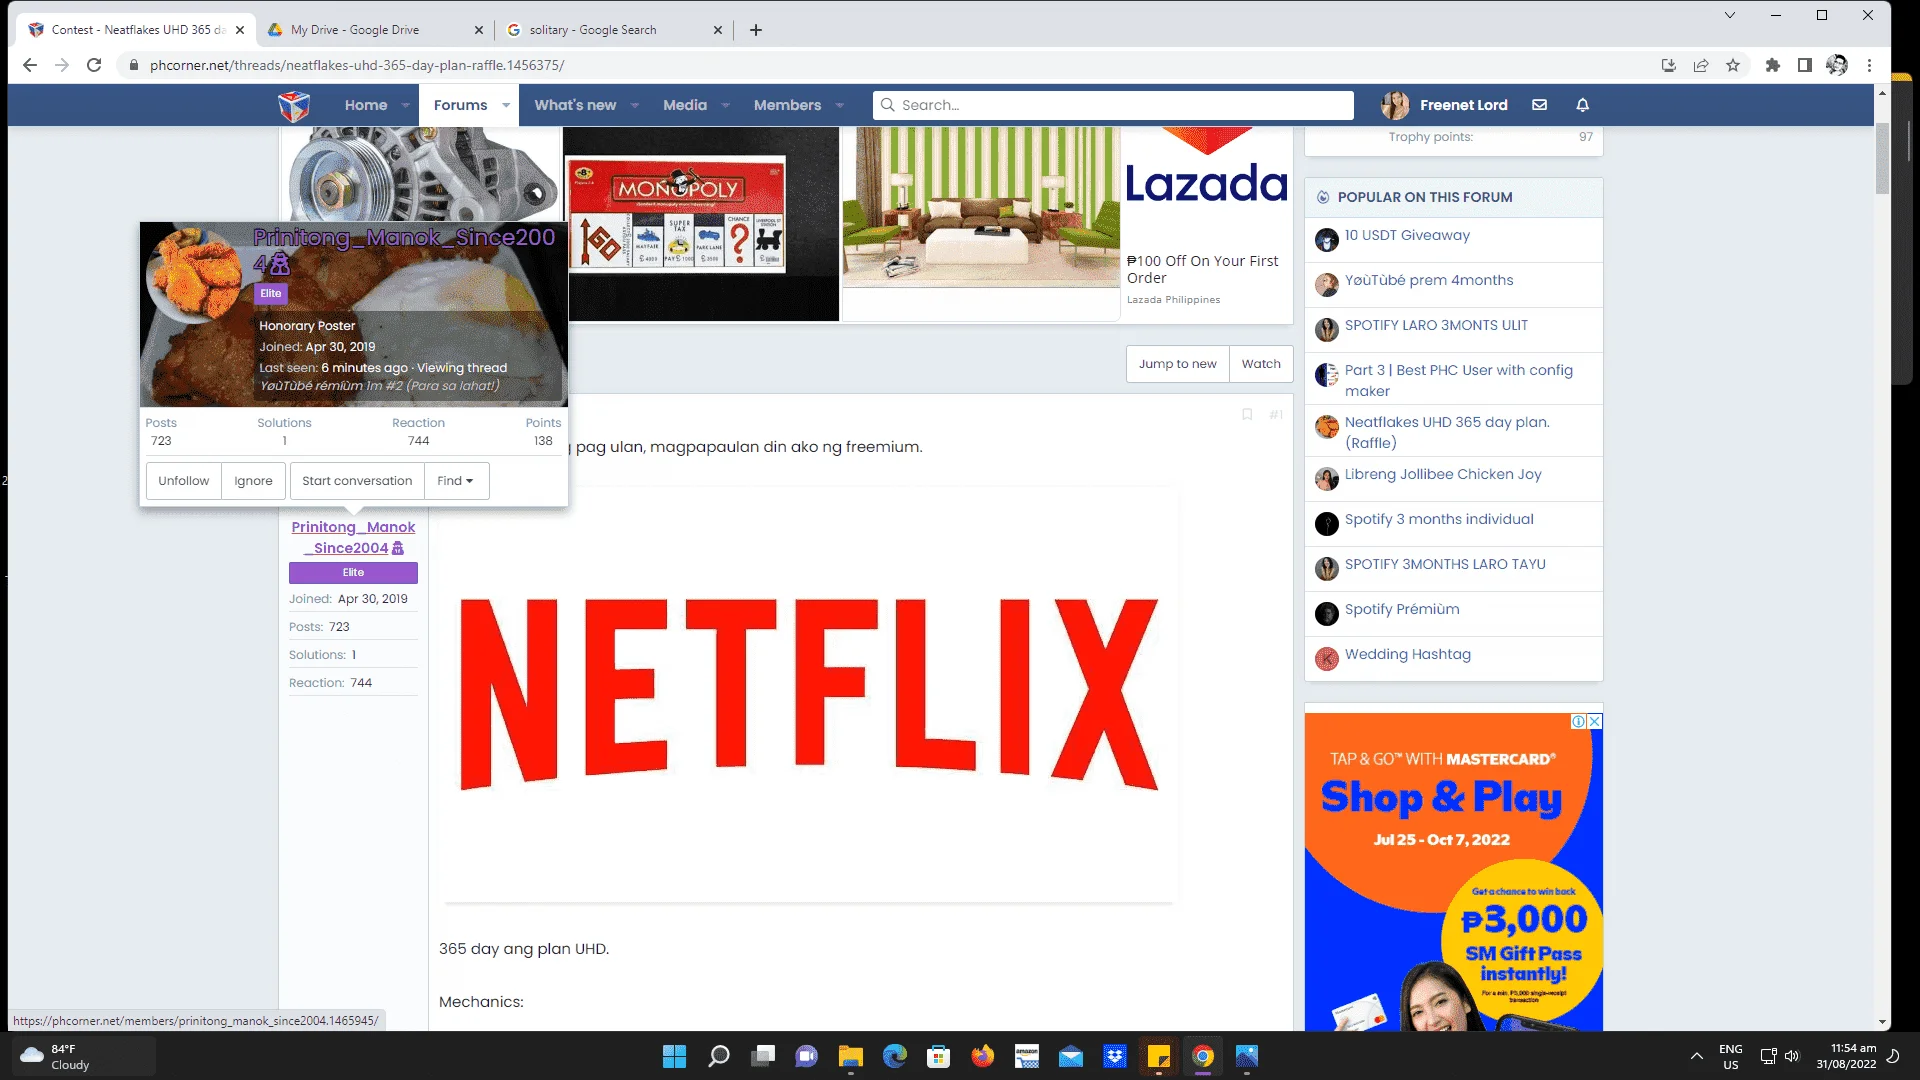
Task: Open the What's new navigation item
Action: click(x=575, y=105)
